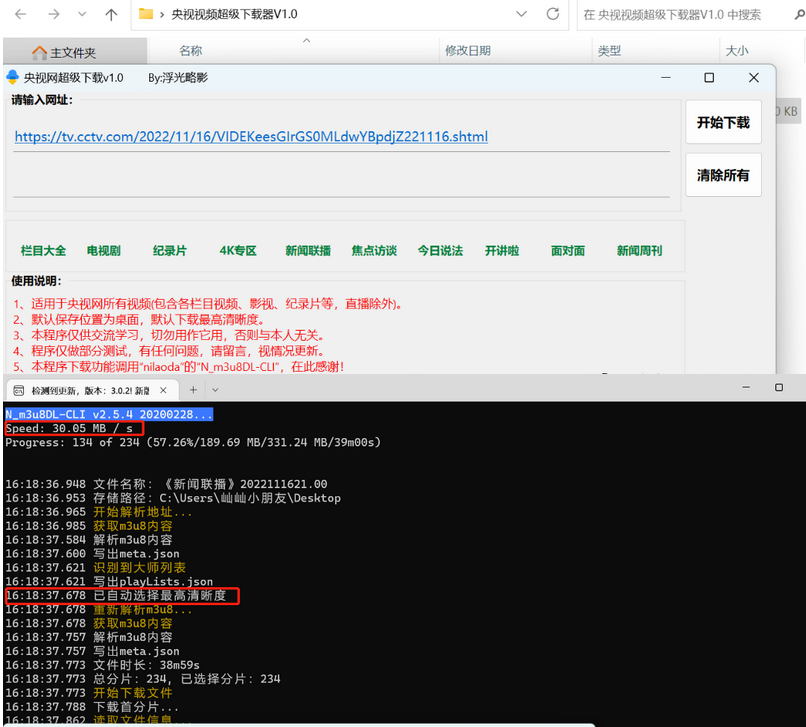The image size is (806, 727).
Task: Minimize the terminal window
Action: click(x=746, y=387)
